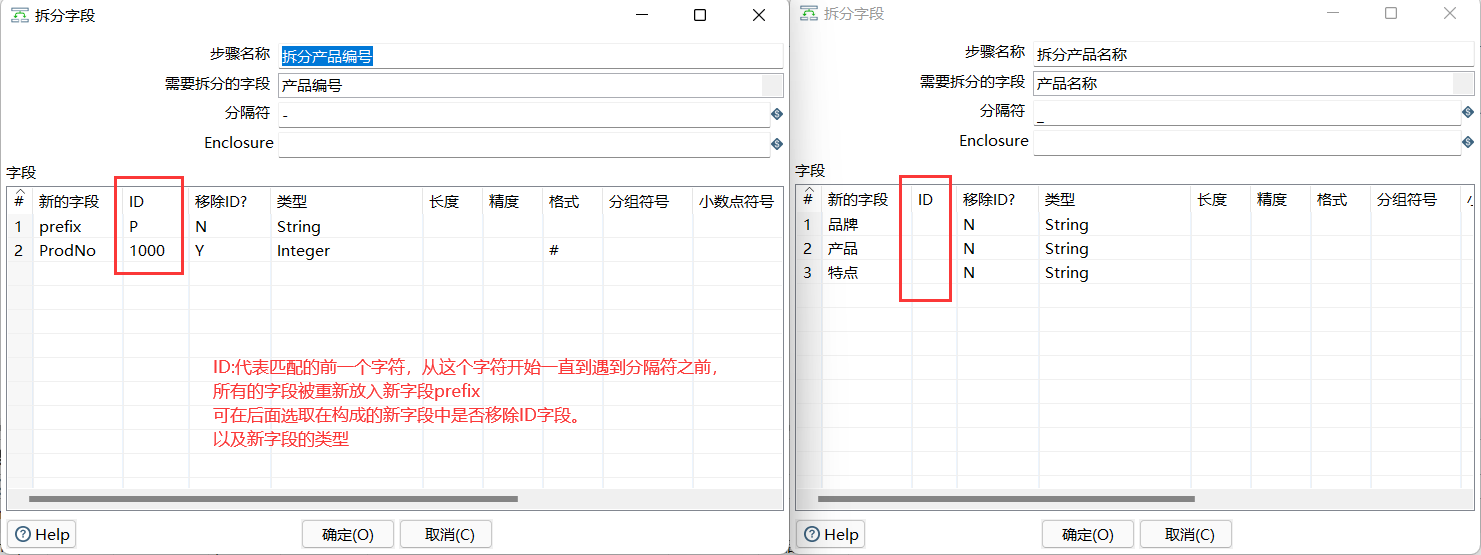The width and height of the screenshot is (1481, 555).
Task: Click 小数点符号 column header in left table
Action: tap(738, 201)
